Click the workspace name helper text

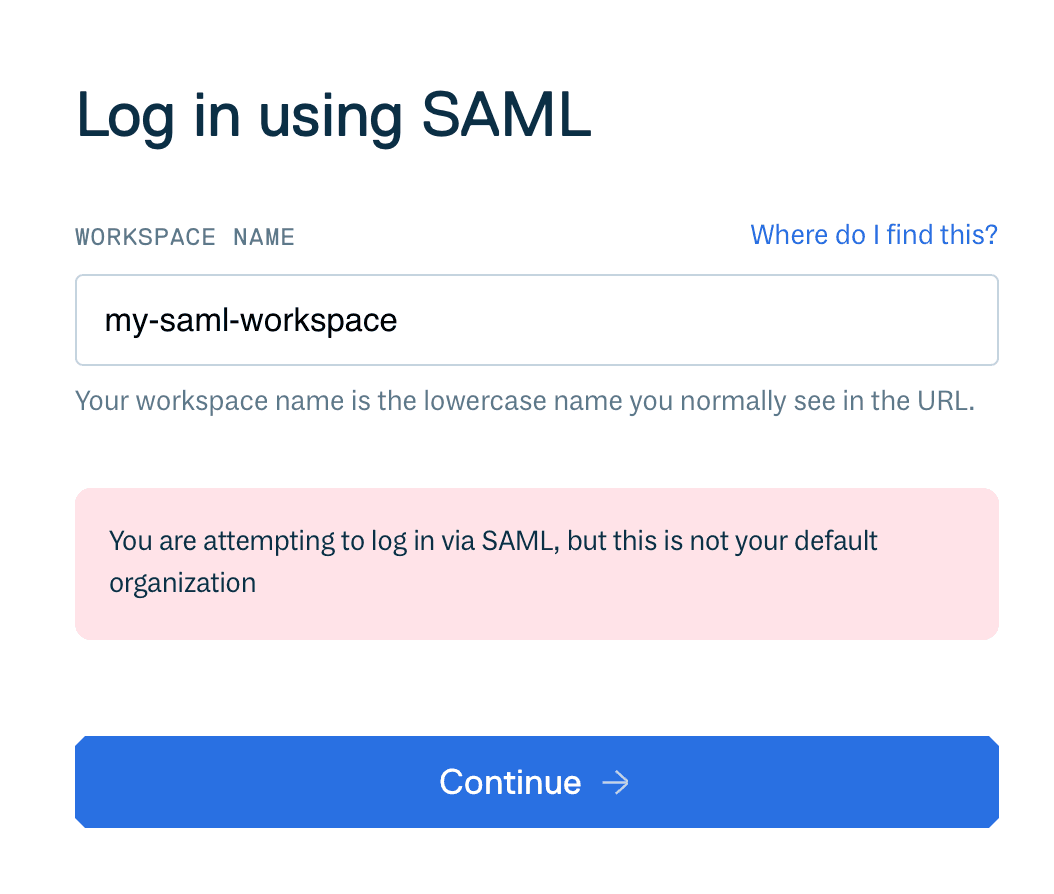pos(524,402)
